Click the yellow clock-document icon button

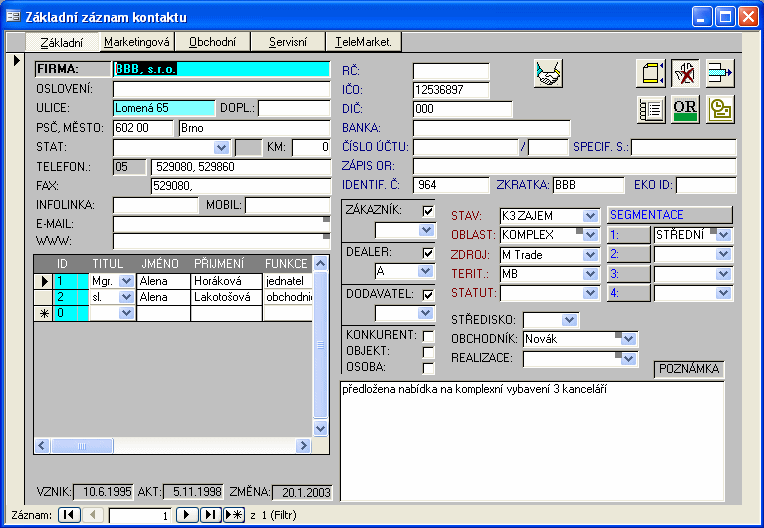pos(720,109)
